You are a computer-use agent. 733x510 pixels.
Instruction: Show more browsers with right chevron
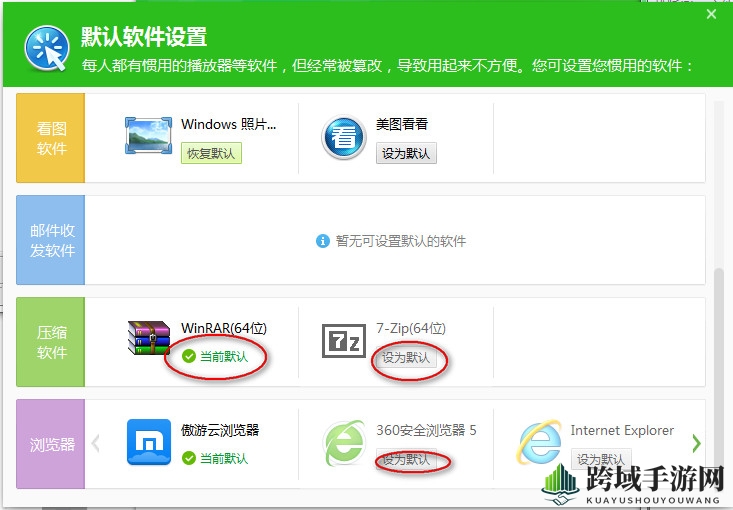(x=696, y=443)
